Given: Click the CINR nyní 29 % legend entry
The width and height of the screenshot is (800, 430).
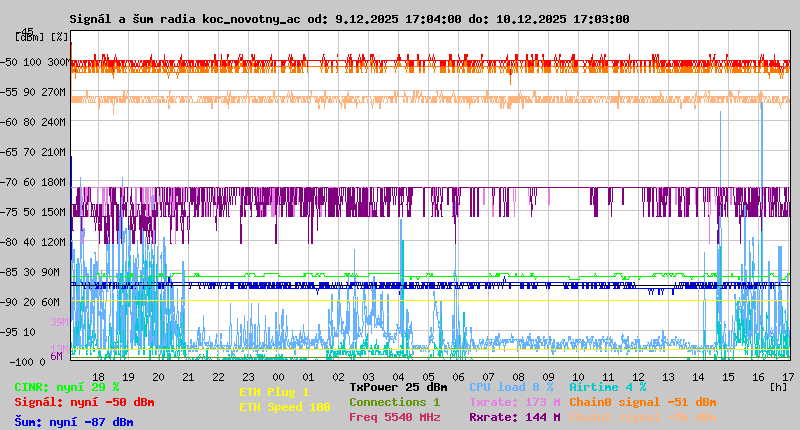Looking at the screenshot, I should pos(67,387).
